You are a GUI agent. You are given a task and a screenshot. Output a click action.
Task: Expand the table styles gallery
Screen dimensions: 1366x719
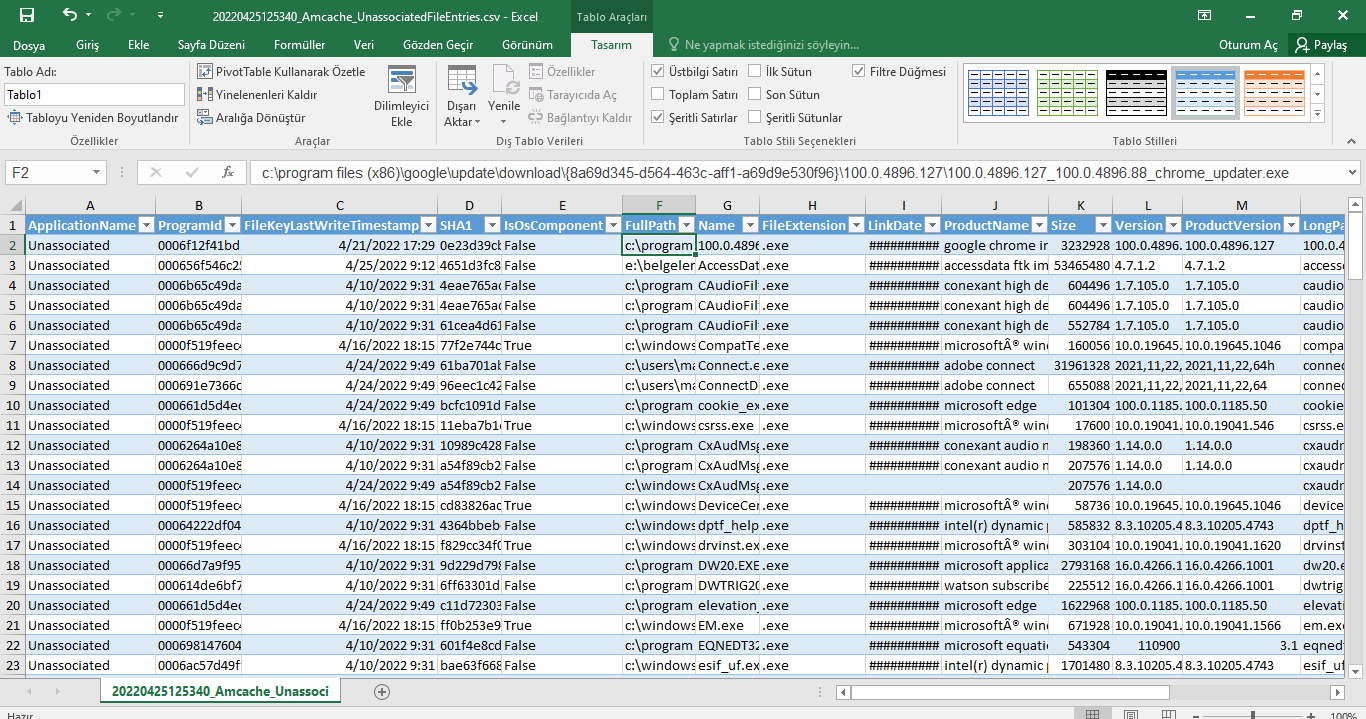(1320, 113)
